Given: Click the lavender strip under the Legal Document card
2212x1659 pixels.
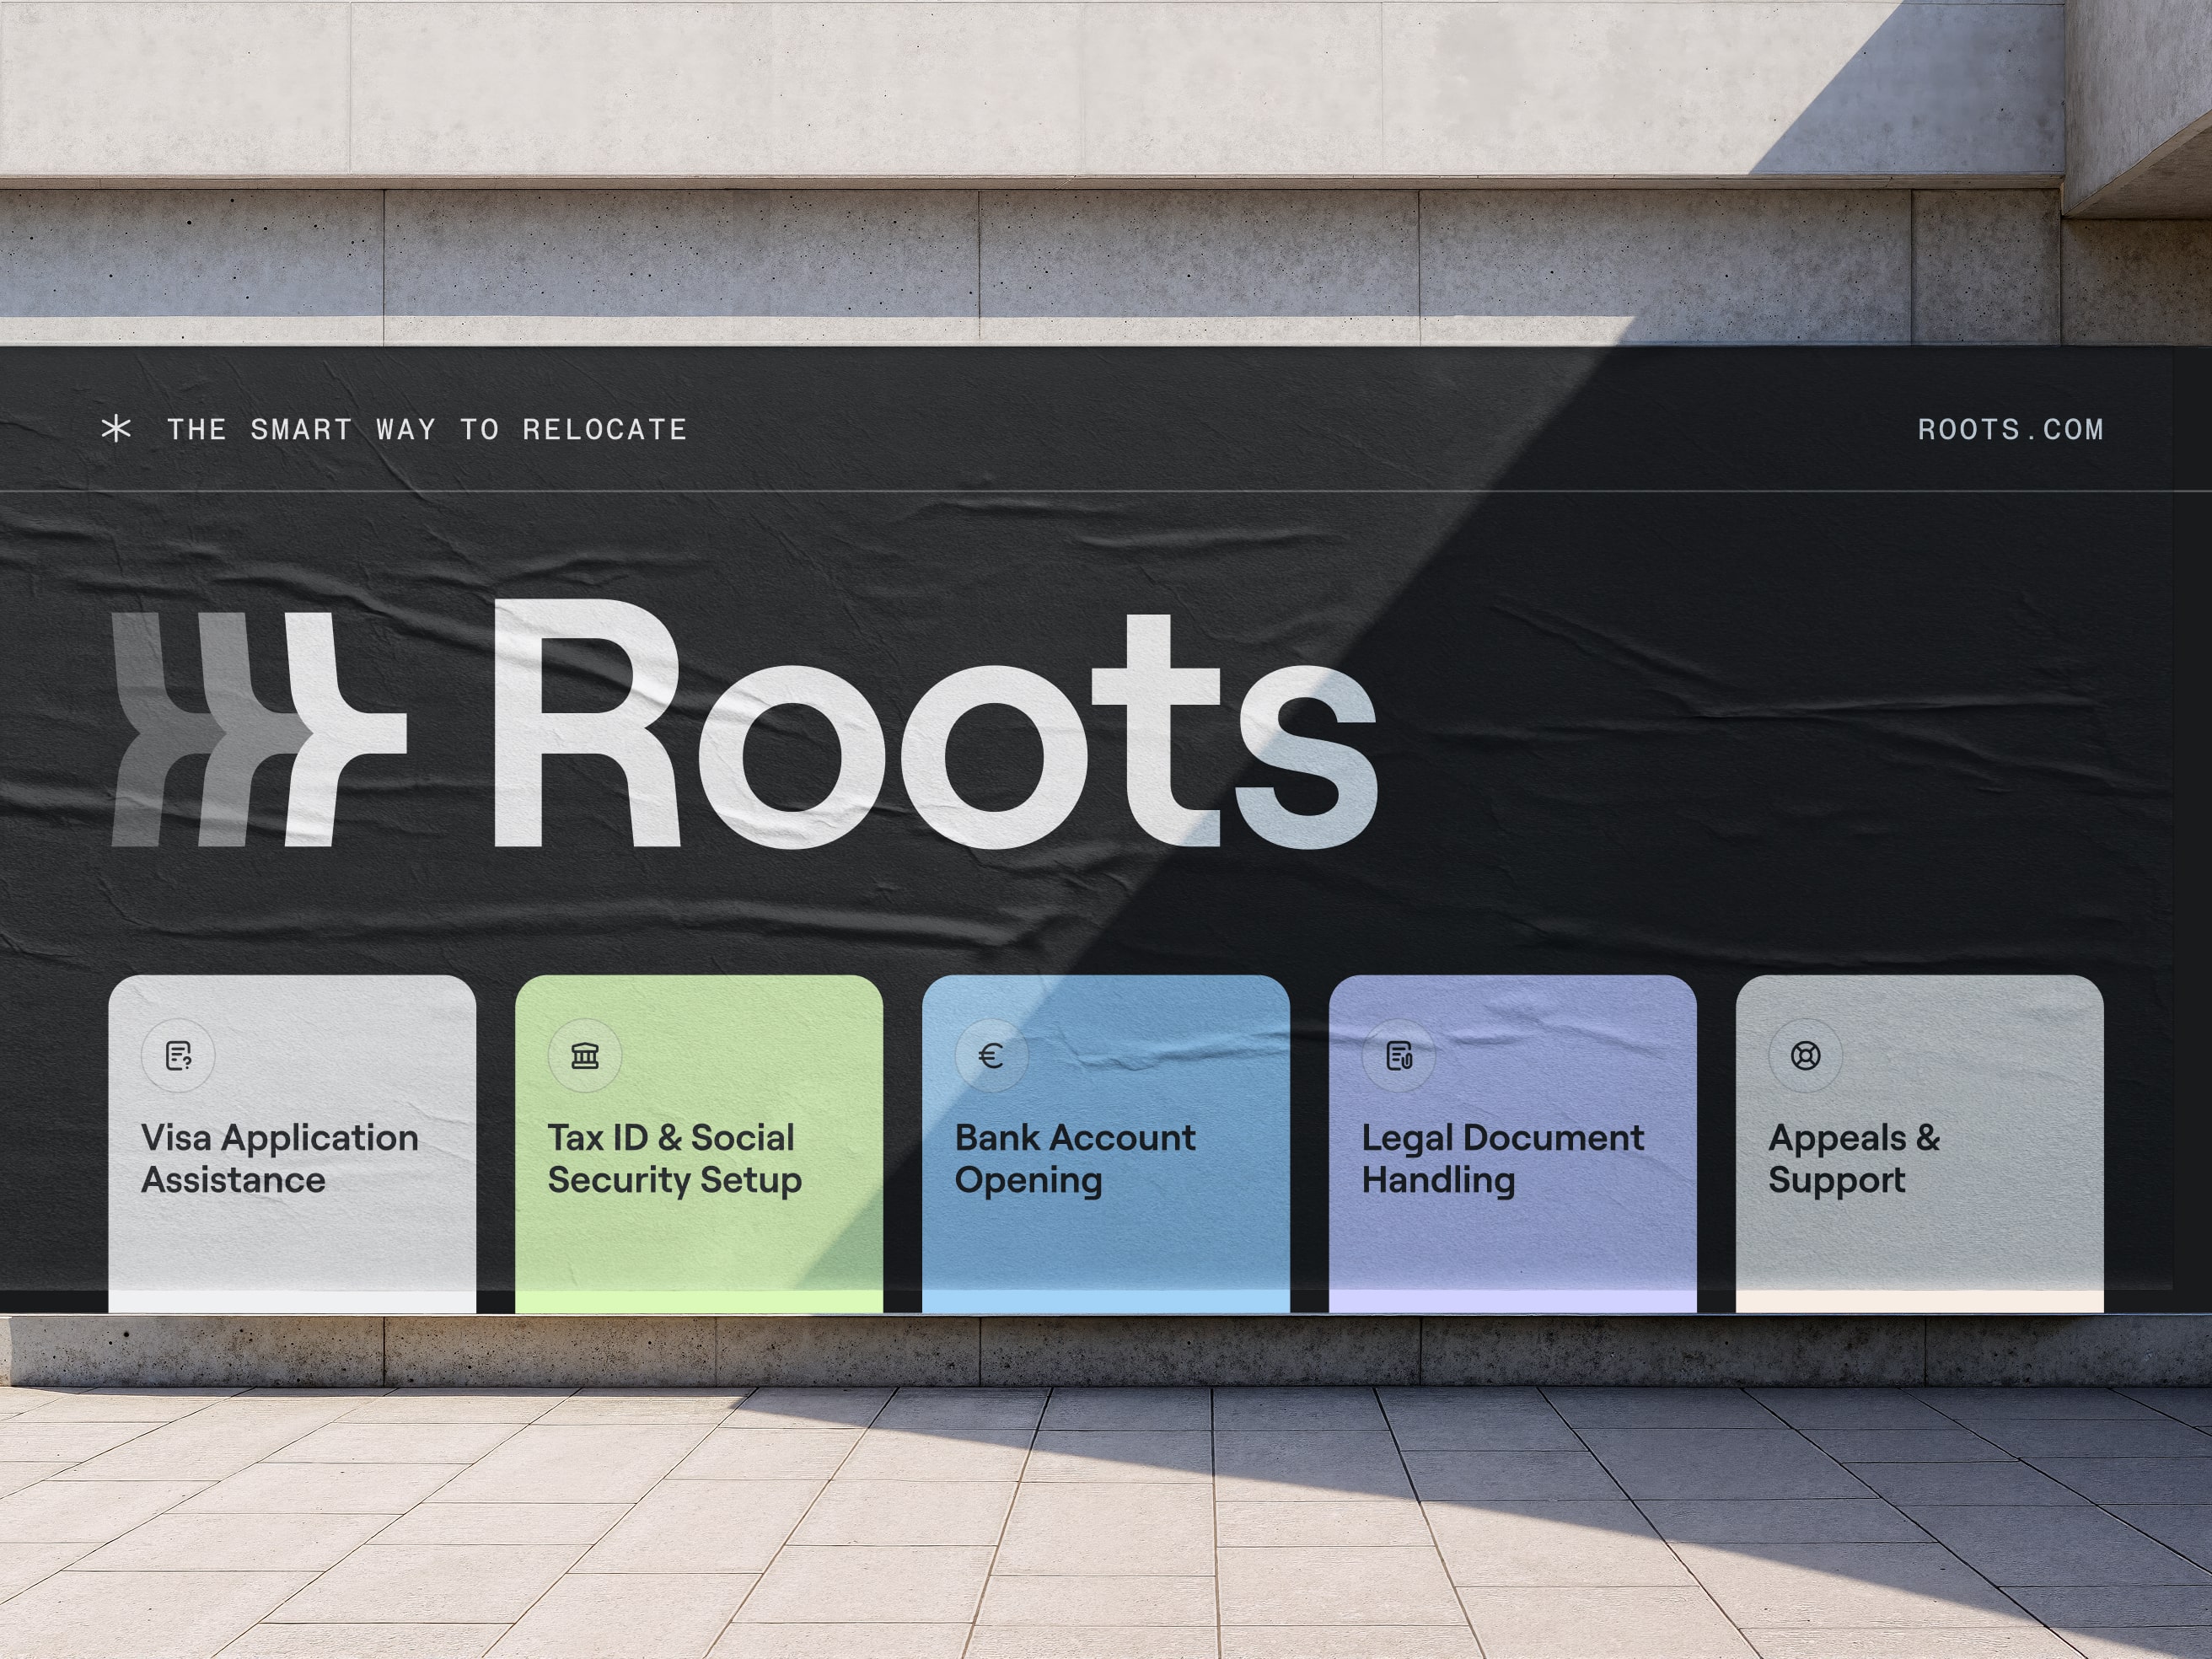Looking at the screenshot, I should (x=1512, y=1302).
